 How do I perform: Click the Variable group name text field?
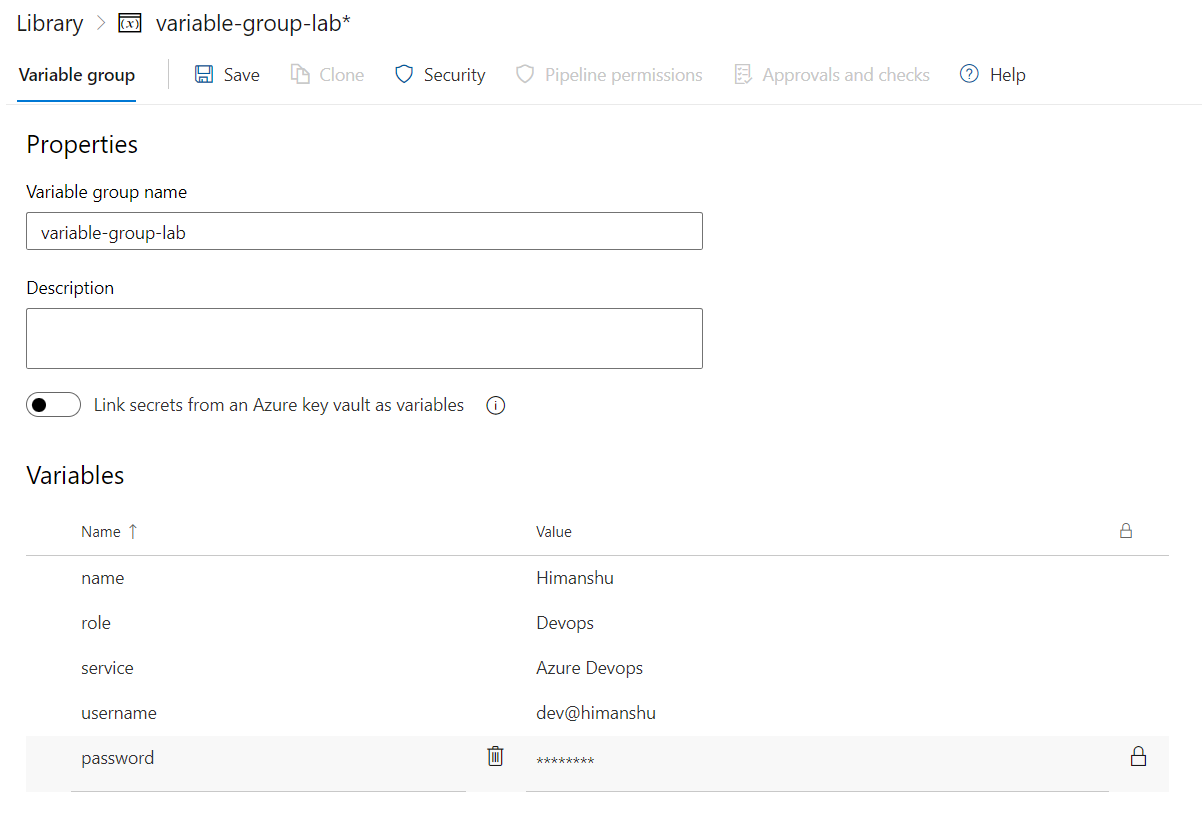(364, 231)
